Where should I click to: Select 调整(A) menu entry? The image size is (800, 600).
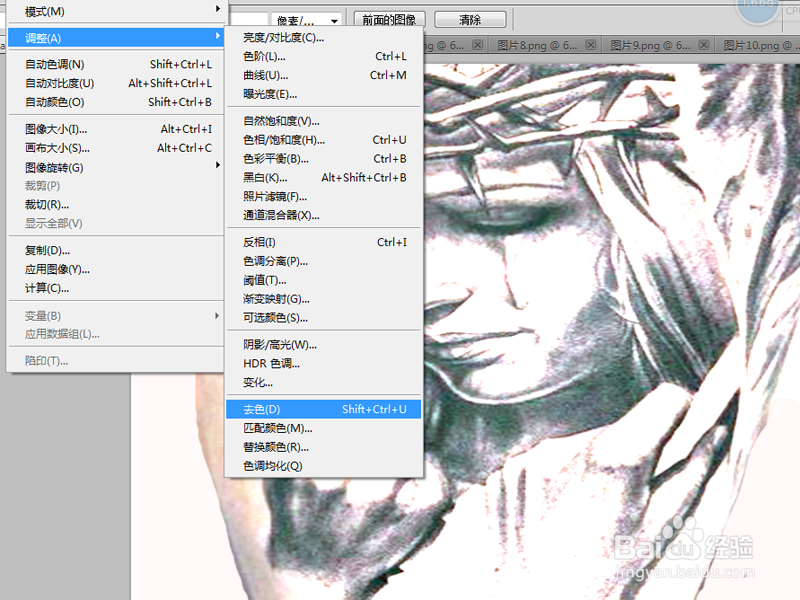(116, 38)
